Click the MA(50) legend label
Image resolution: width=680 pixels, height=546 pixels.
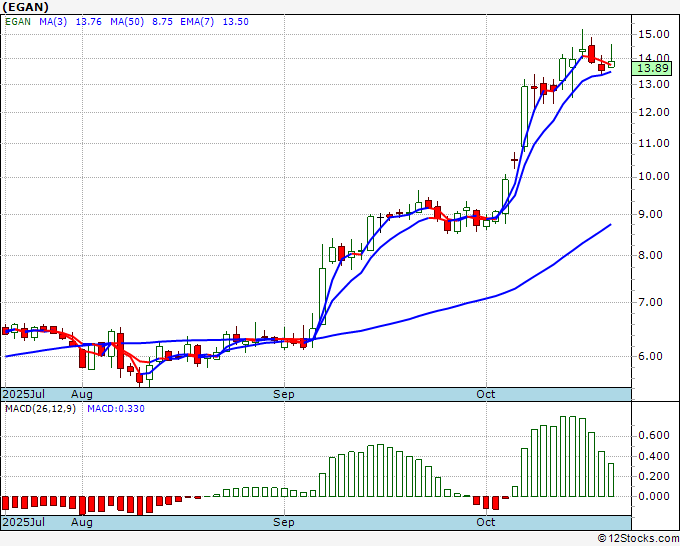[127, 22]
